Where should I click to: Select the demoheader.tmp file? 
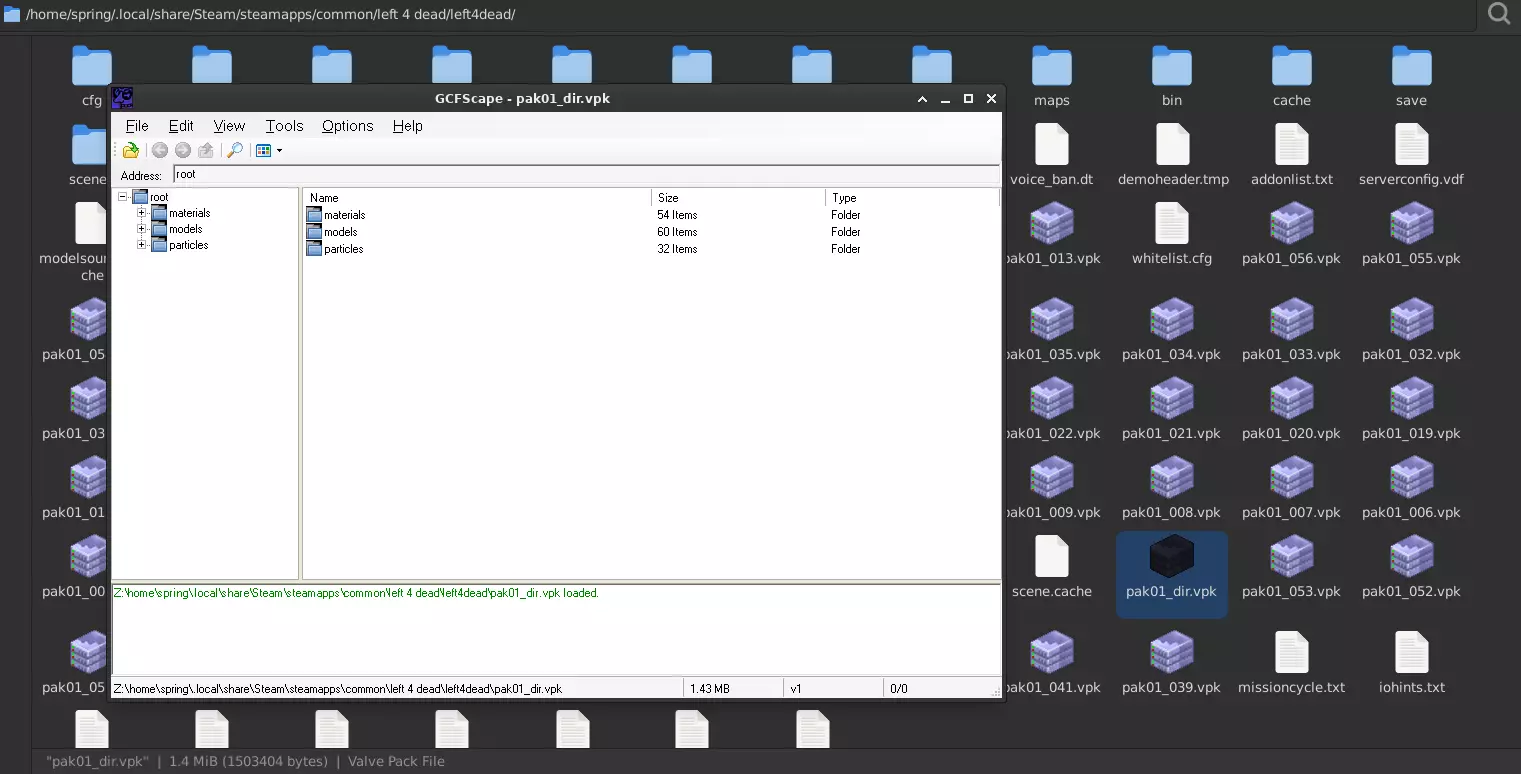1172,155
